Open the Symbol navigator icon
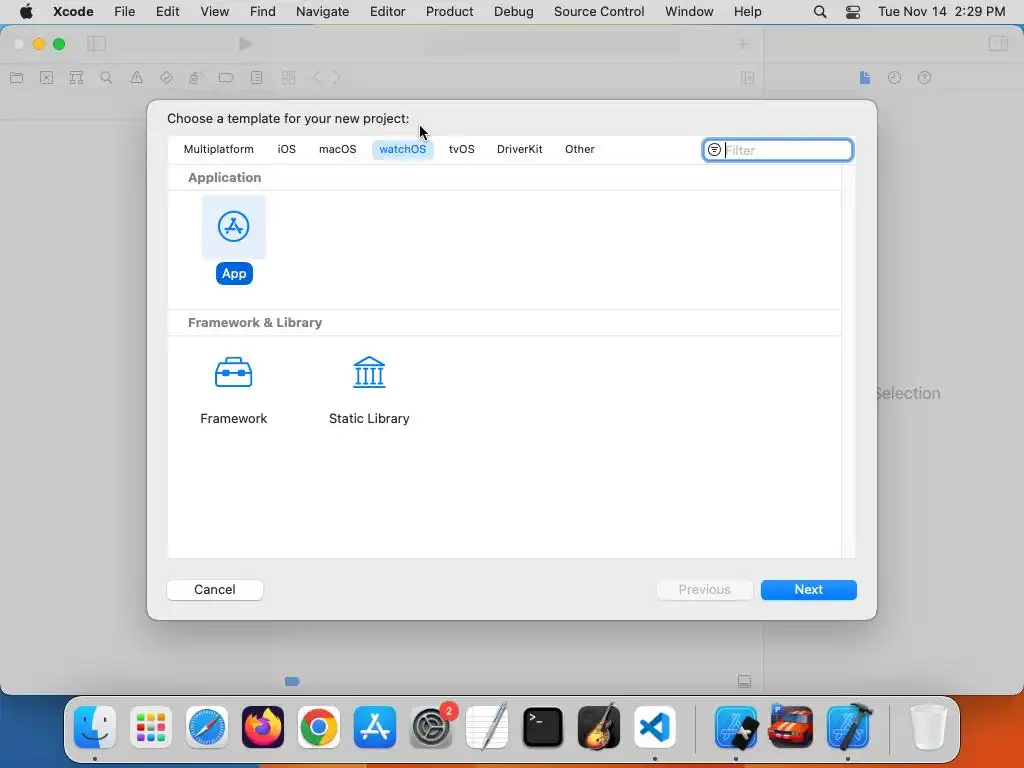The height and width of the screenshot is (768, 1024). click(76, 78)
